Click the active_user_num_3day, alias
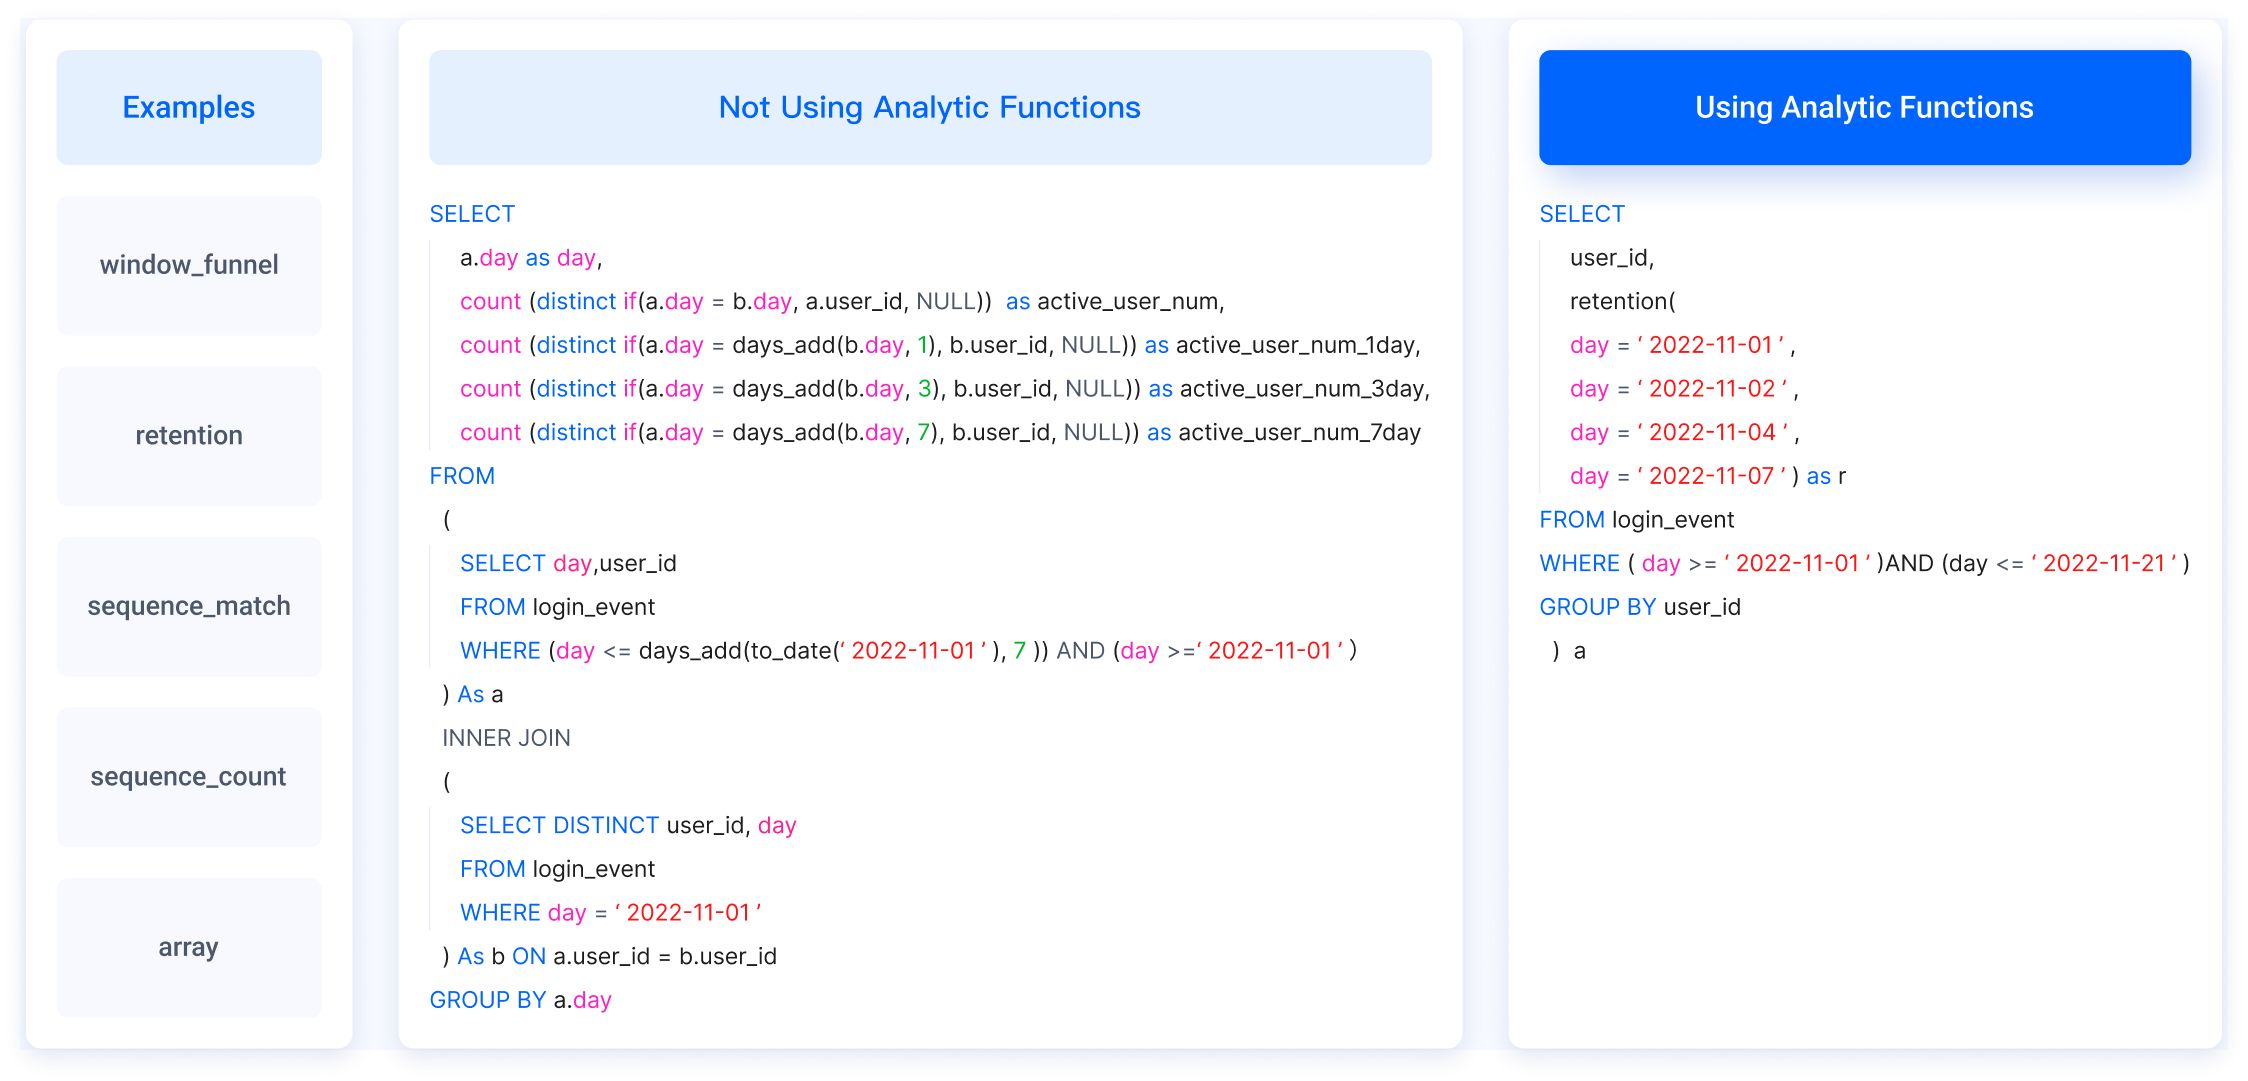Screen dimensions: 2248x1081 point(1305,389)
